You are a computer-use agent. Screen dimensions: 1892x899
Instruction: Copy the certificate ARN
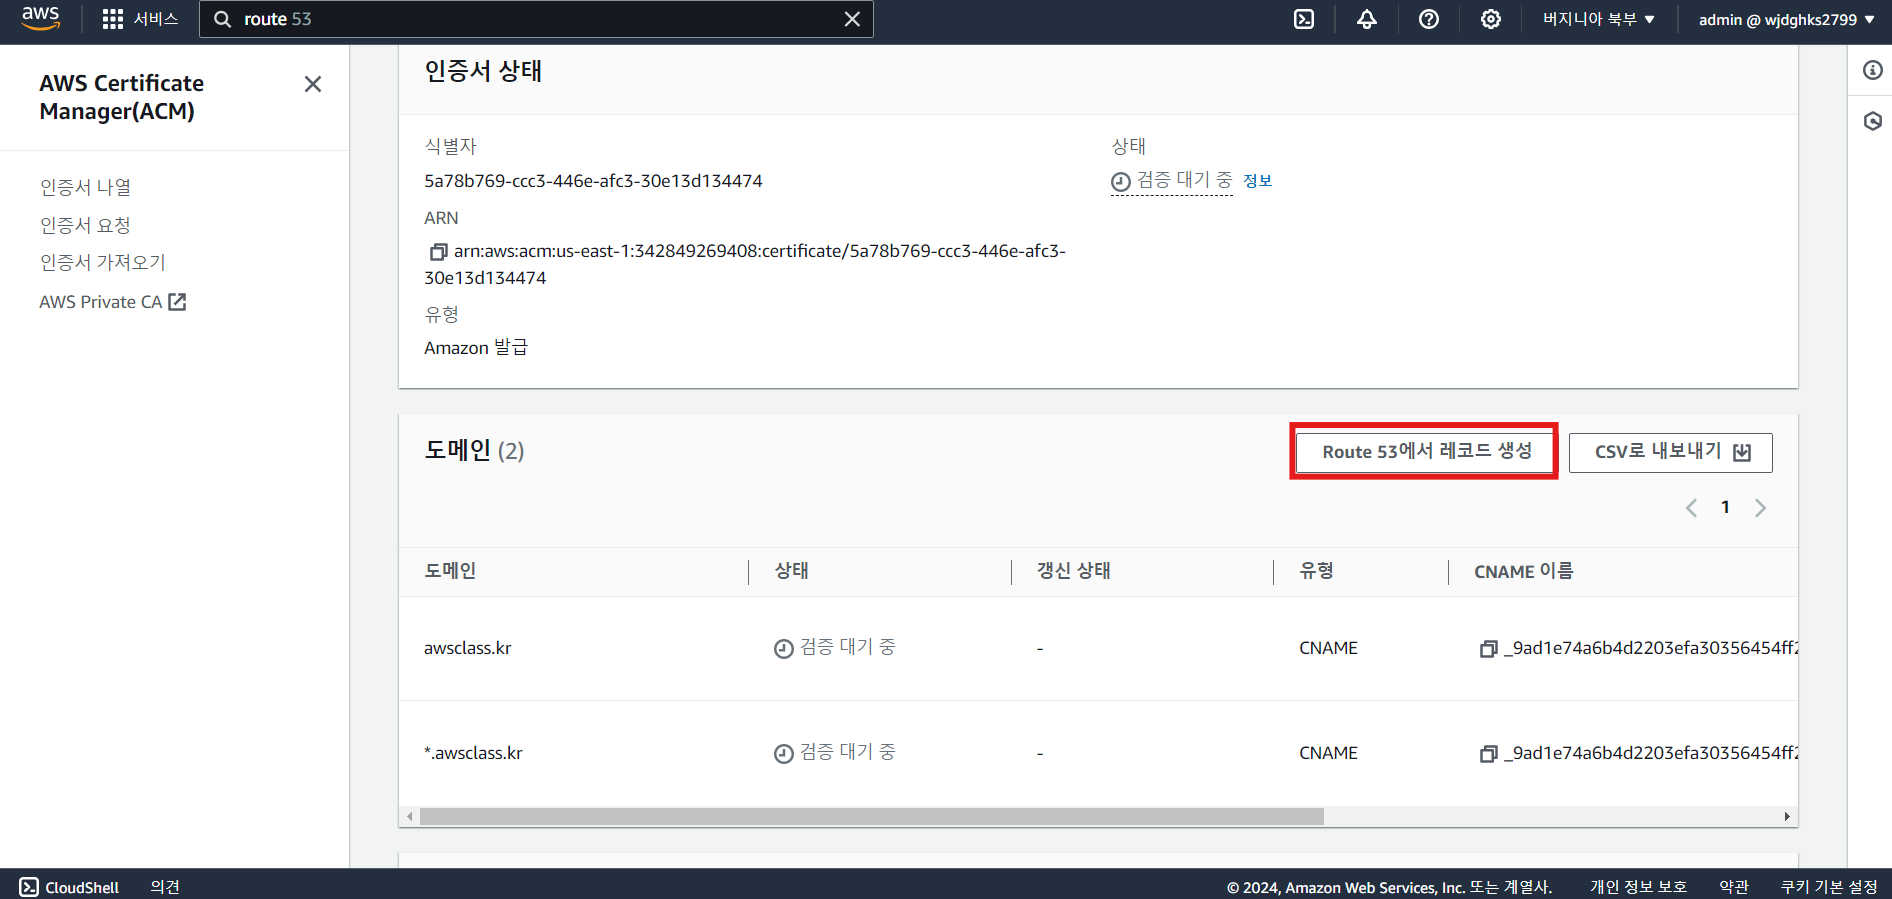[x=438, y=252]
